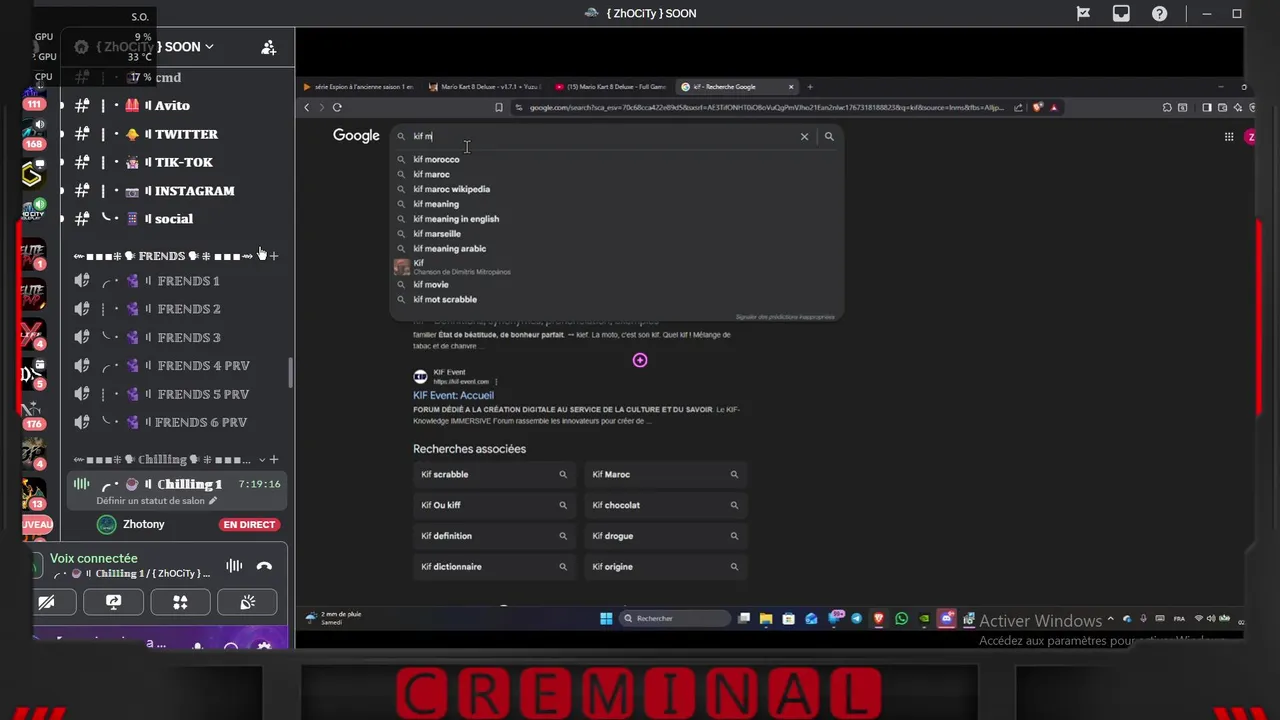Select suggestion kif meaning in english
1280x720 pixels.
point(616,219)
